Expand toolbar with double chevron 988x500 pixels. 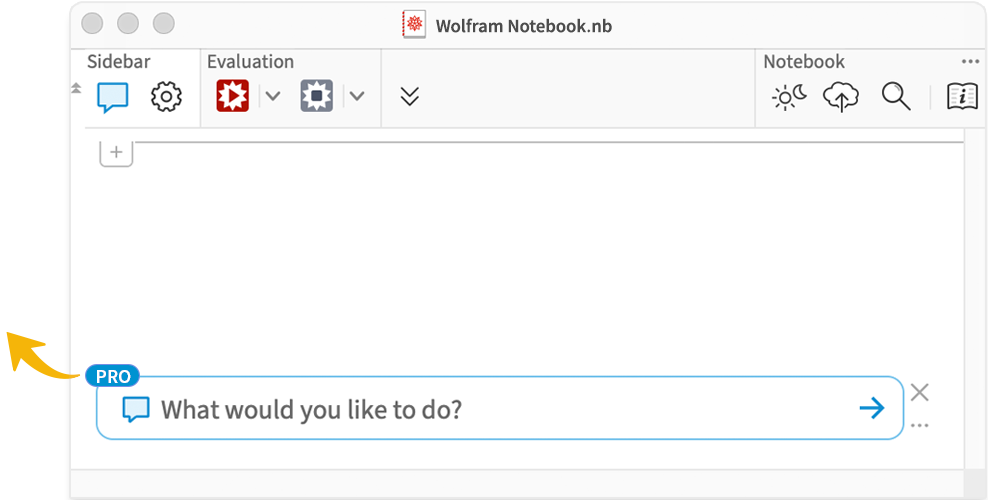[410, 96]
